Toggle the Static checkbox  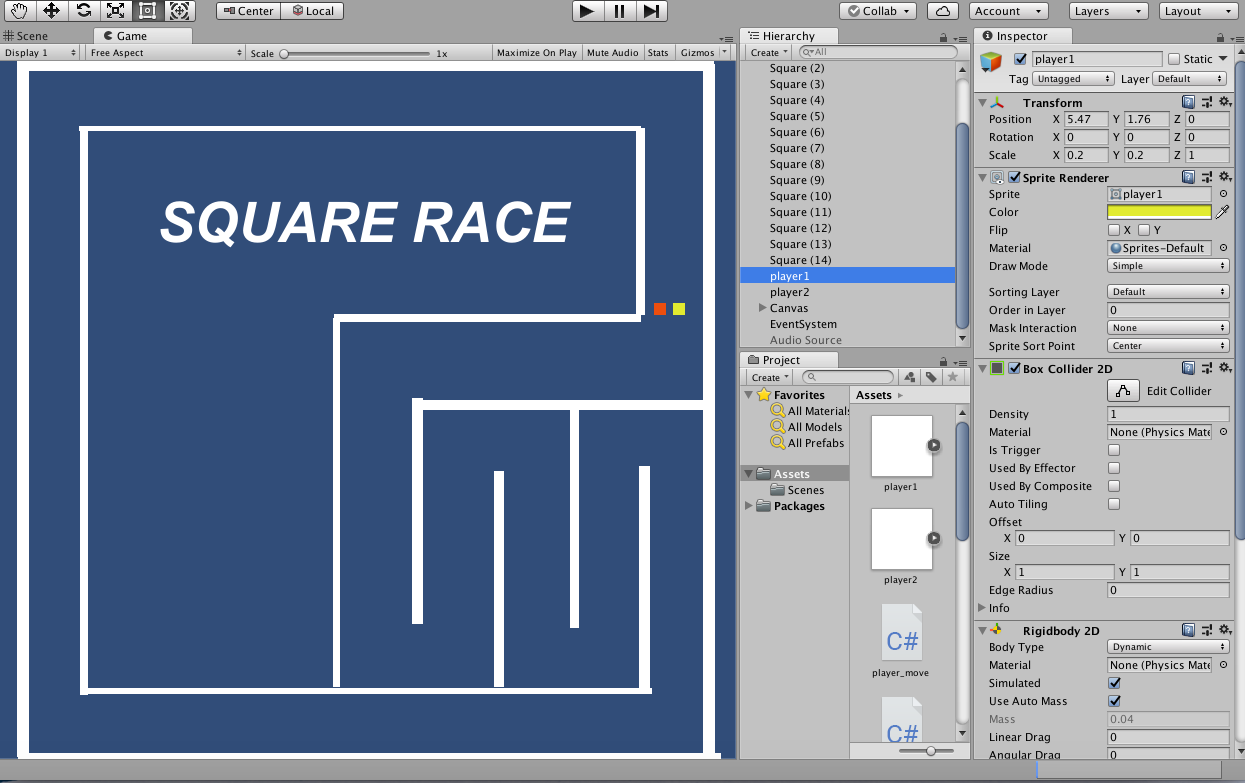pos(1174,59)
